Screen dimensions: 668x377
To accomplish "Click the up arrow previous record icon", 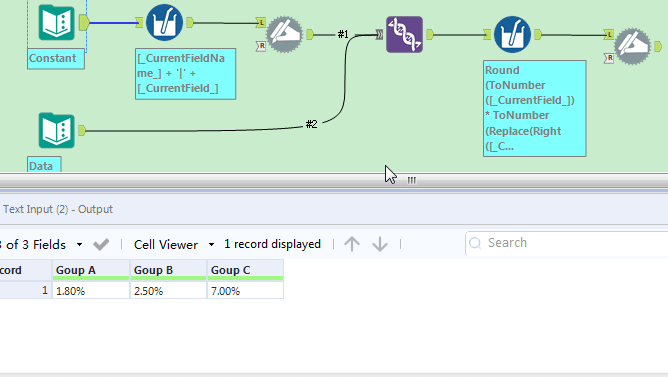I will [x=352, y=244].
